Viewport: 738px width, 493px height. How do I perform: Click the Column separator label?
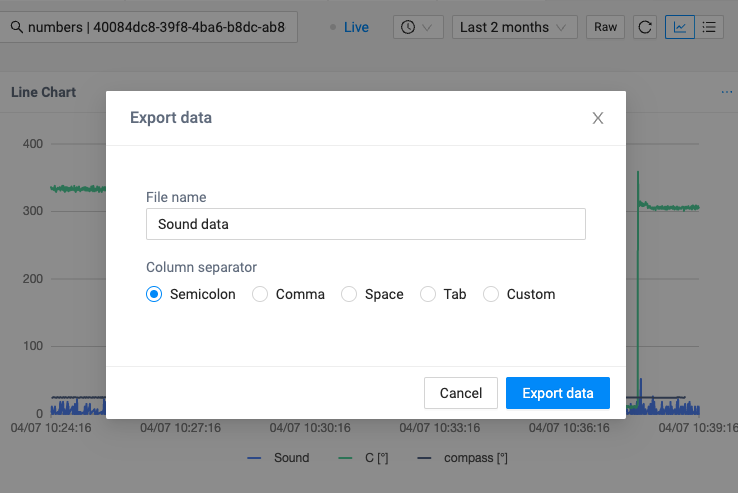(201, 267)
